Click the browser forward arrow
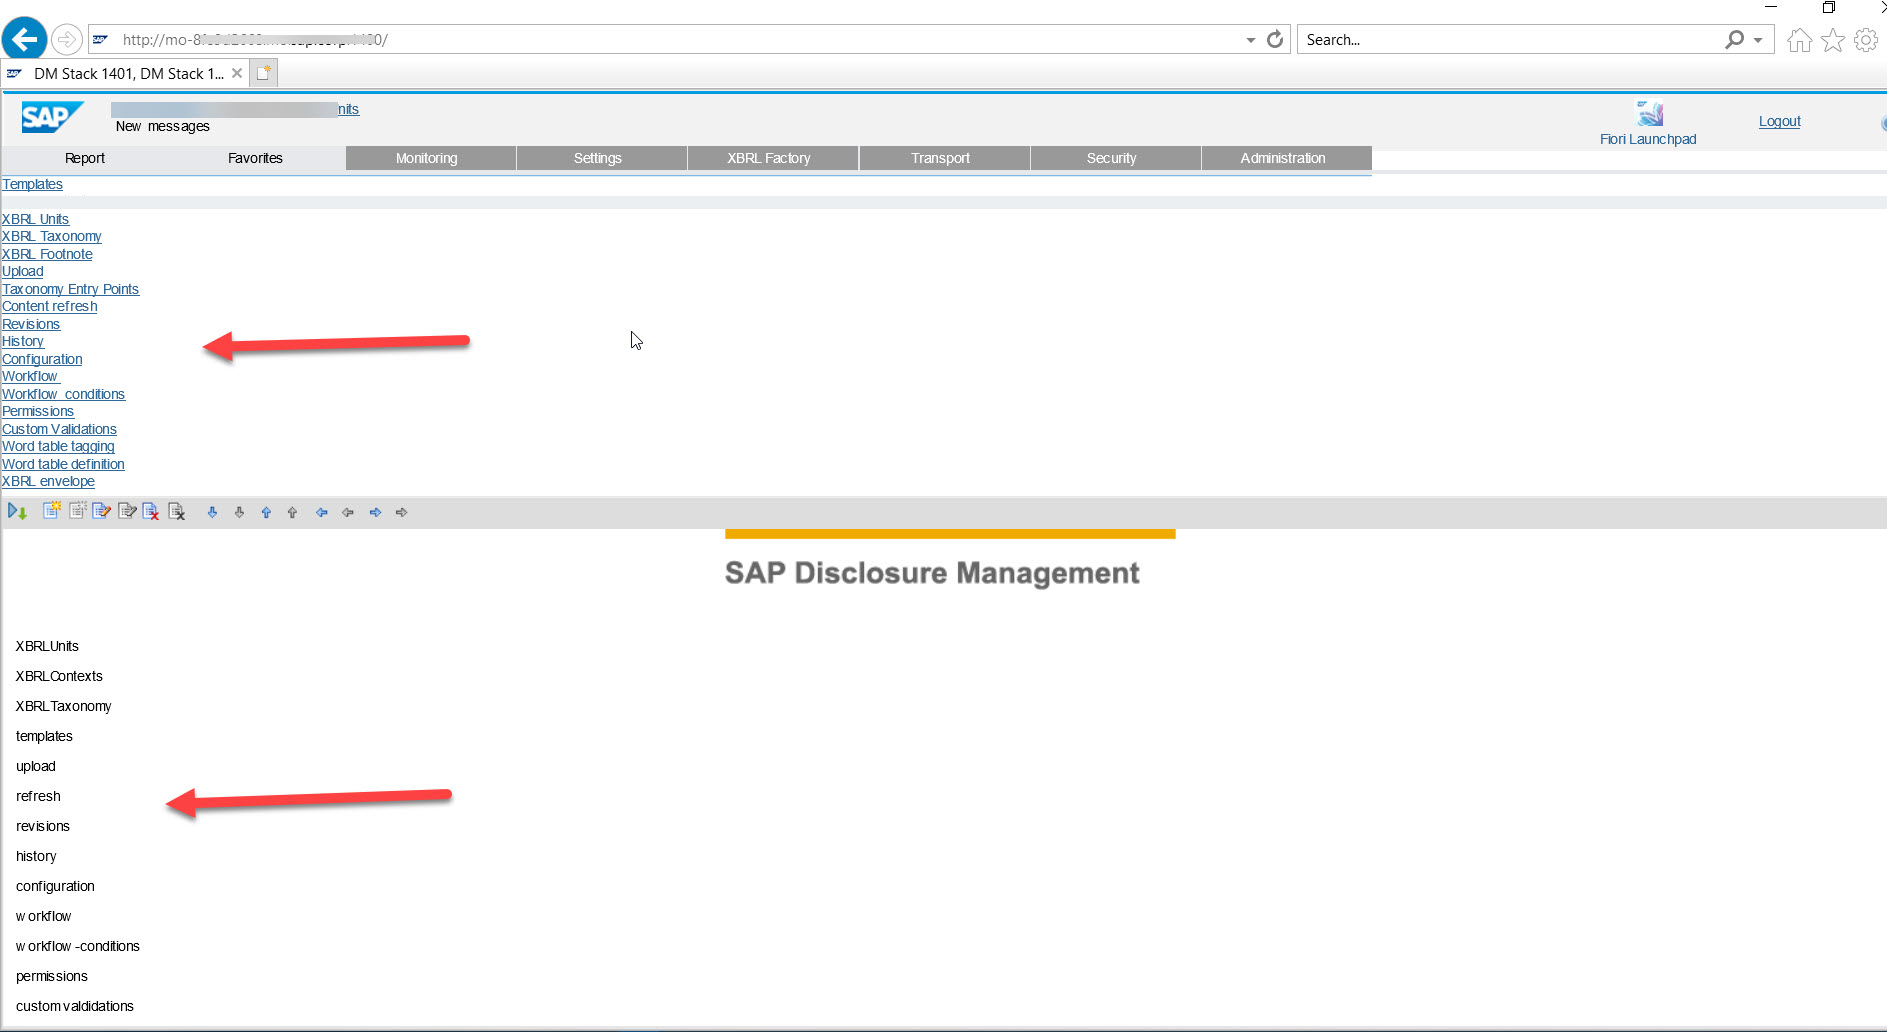1887x1032 pixels. pos(66,39)
